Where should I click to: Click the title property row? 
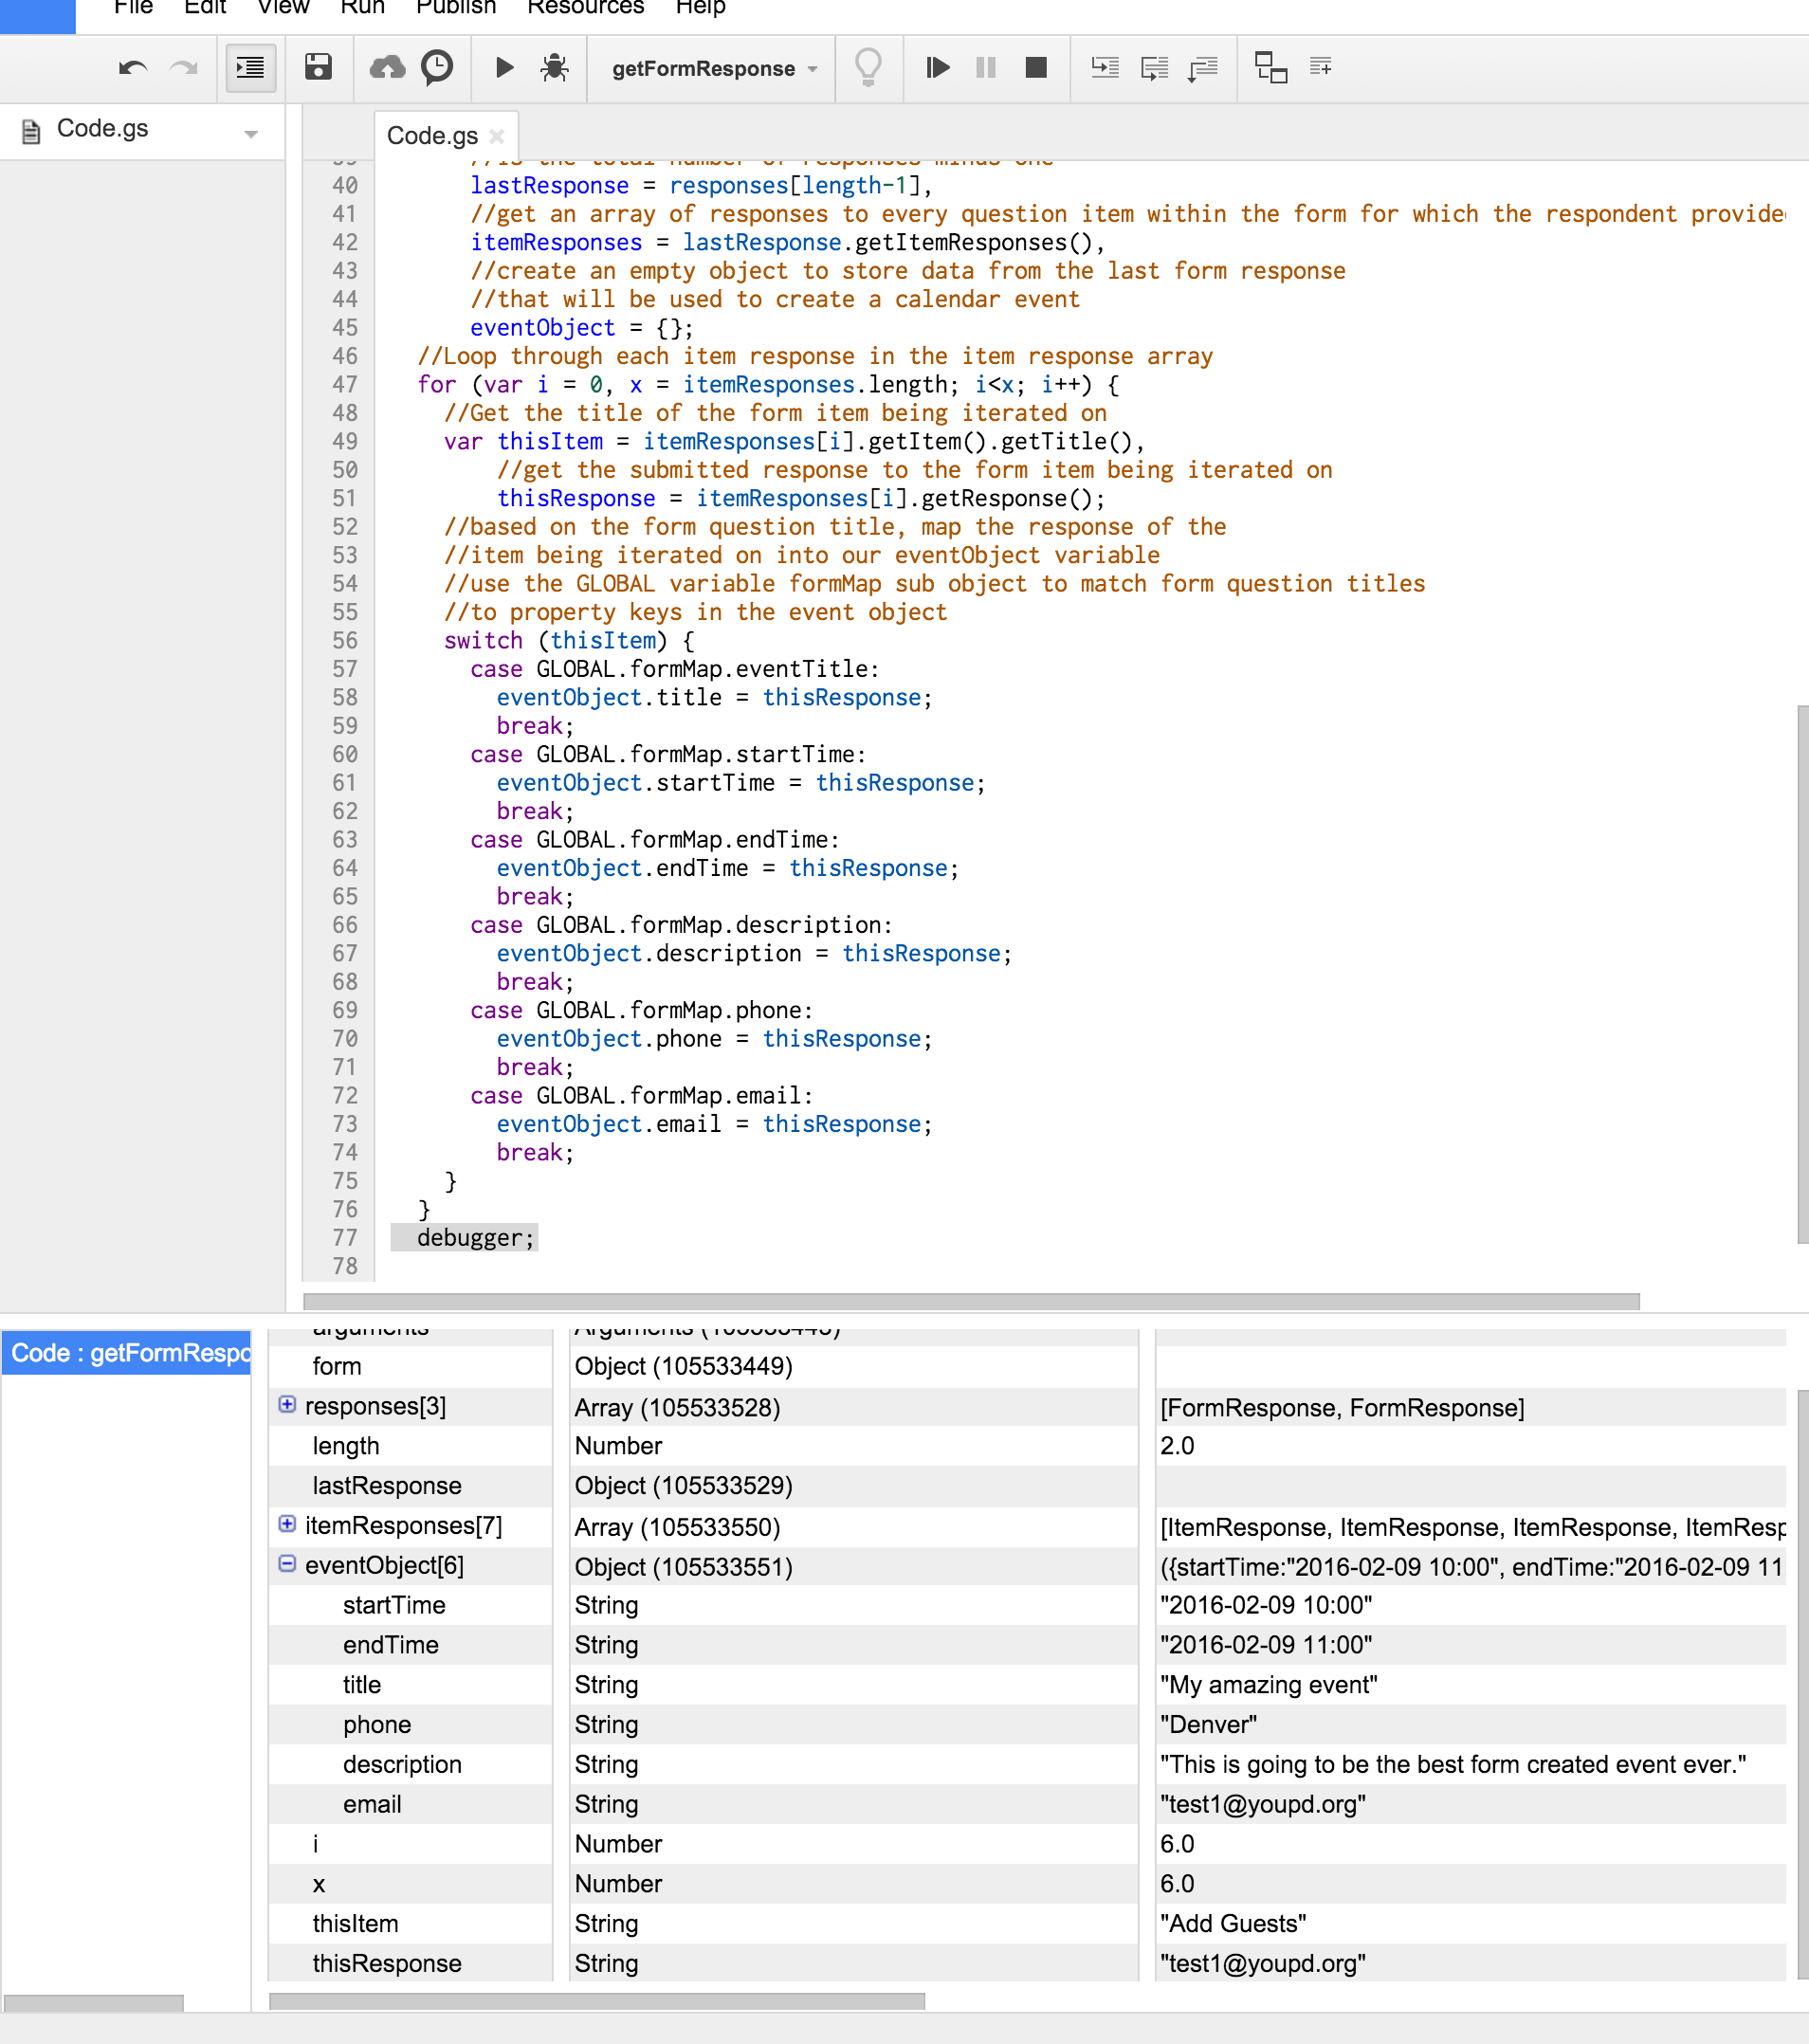(1027, 1685)
